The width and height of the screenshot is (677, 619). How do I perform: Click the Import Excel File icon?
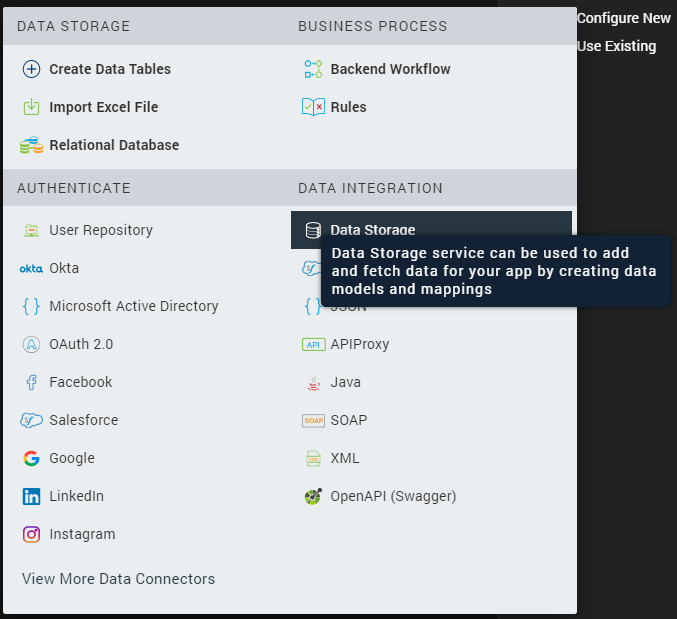click(x=31, y=107)
